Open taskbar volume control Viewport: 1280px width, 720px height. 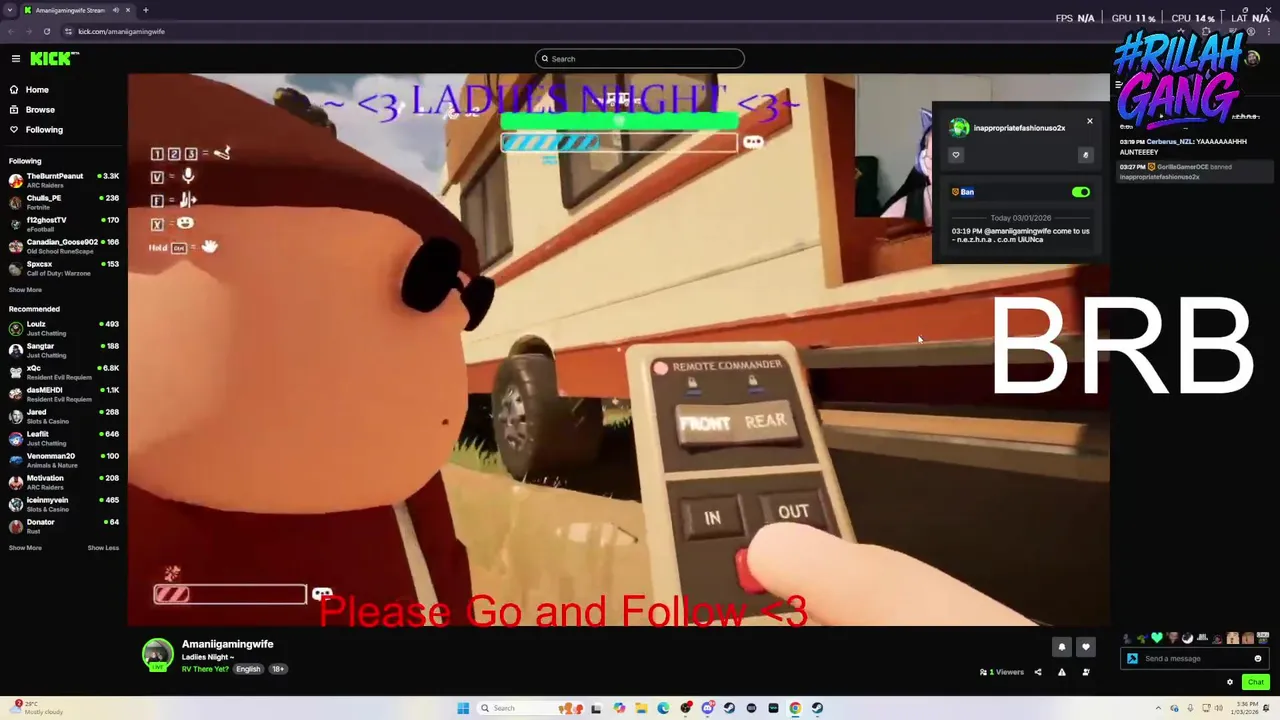(x=1217, y=708)
